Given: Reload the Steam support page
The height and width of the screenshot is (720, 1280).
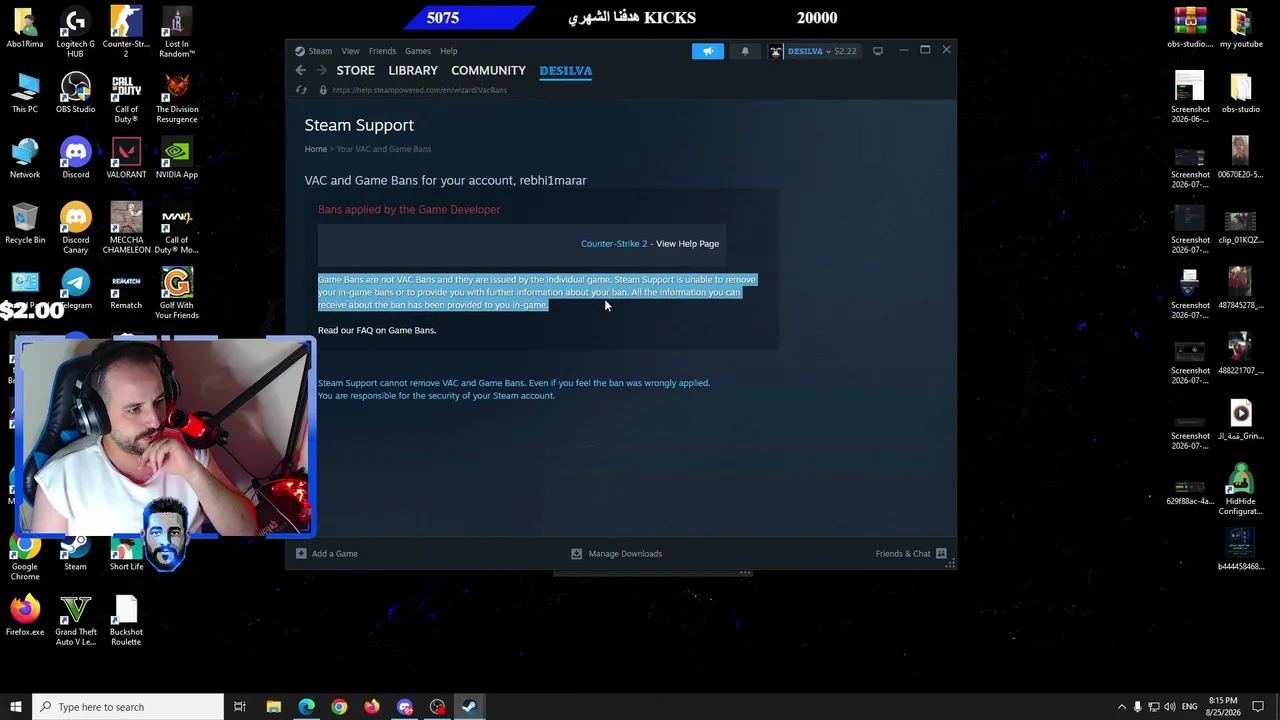Looking at the screenshot, I should [x=301, y=90].
